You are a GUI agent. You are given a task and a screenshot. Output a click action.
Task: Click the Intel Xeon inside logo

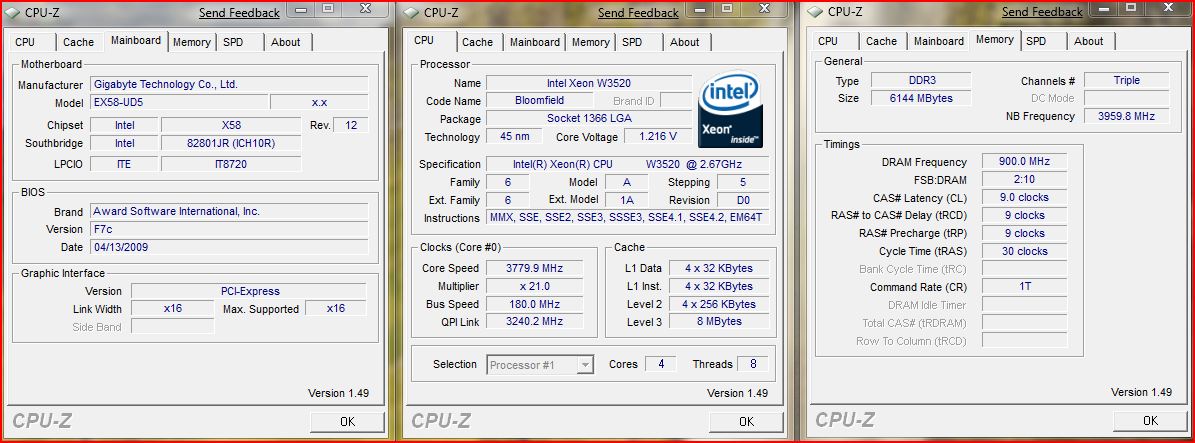coord(730,110)
